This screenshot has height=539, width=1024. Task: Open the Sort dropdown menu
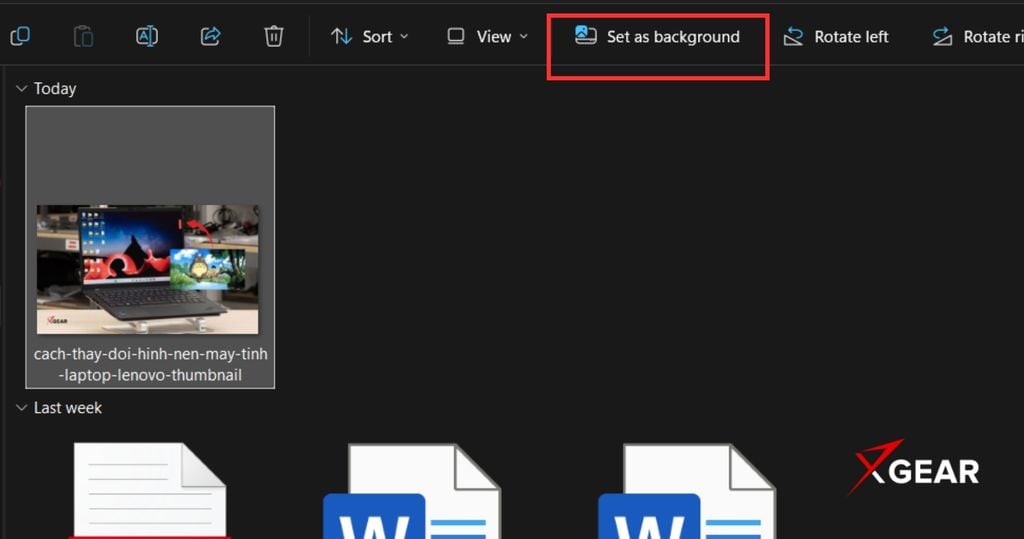(x=370, y=37)
